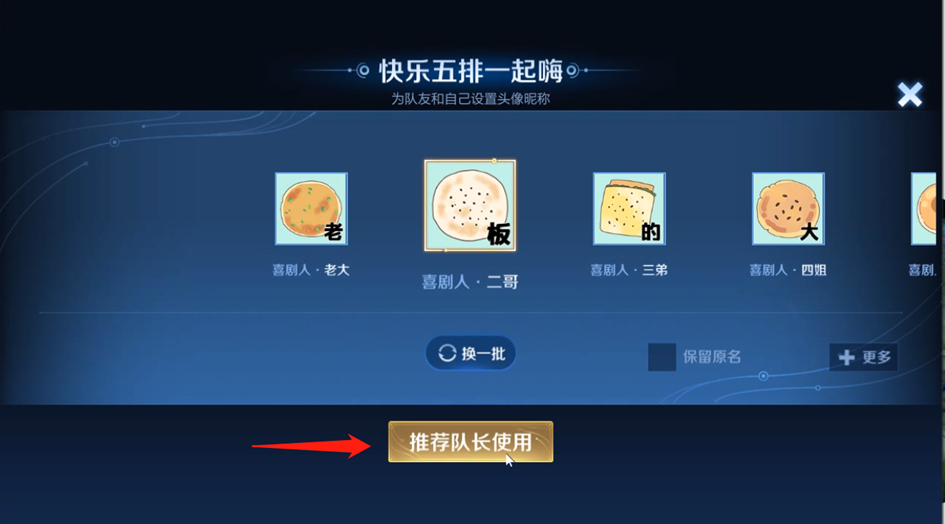Click the 快乐五排一起嗨 title text
This screenshot has width=945, height=524.
(471, 71)
